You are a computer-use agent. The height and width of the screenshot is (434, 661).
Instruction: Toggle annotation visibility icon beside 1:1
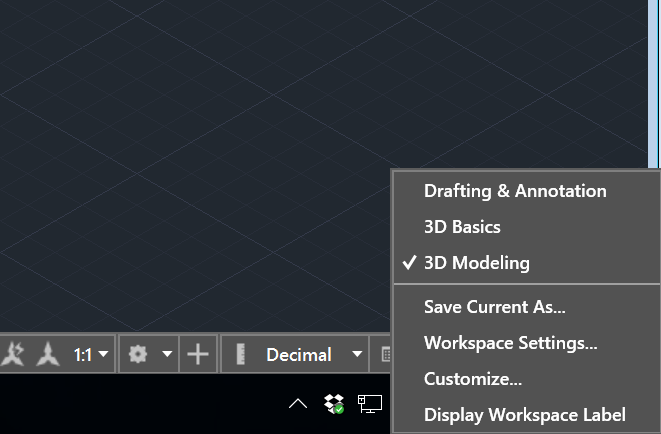click(x=48, y=354)
